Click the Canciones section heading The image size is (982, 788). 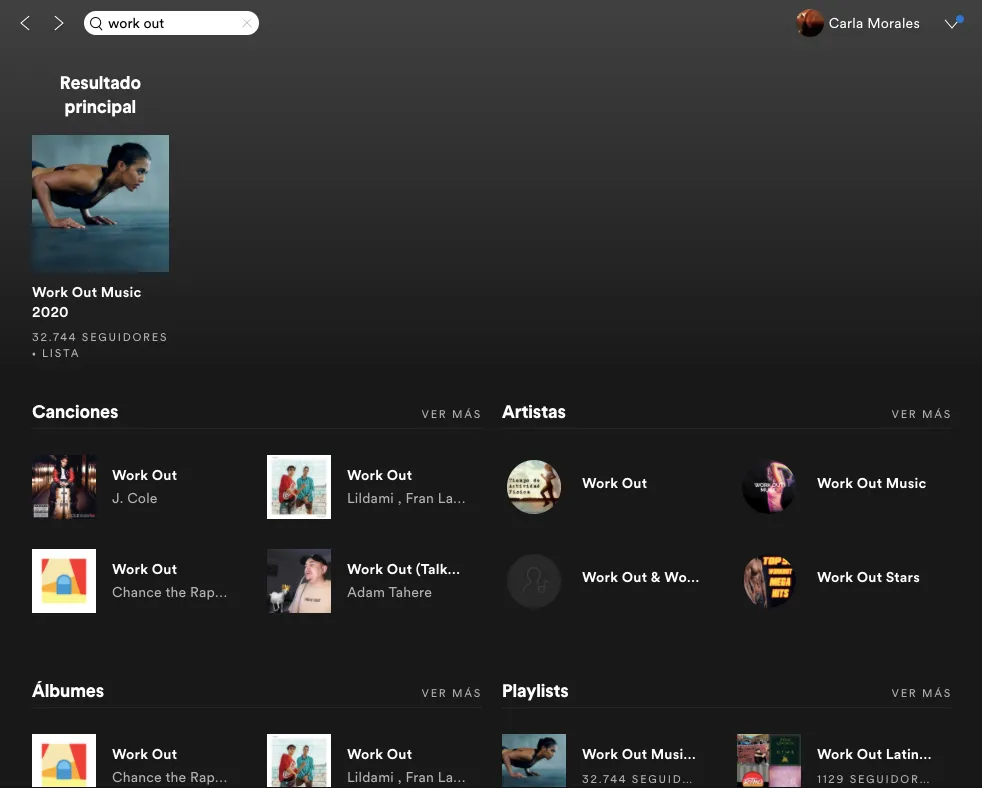75,412
